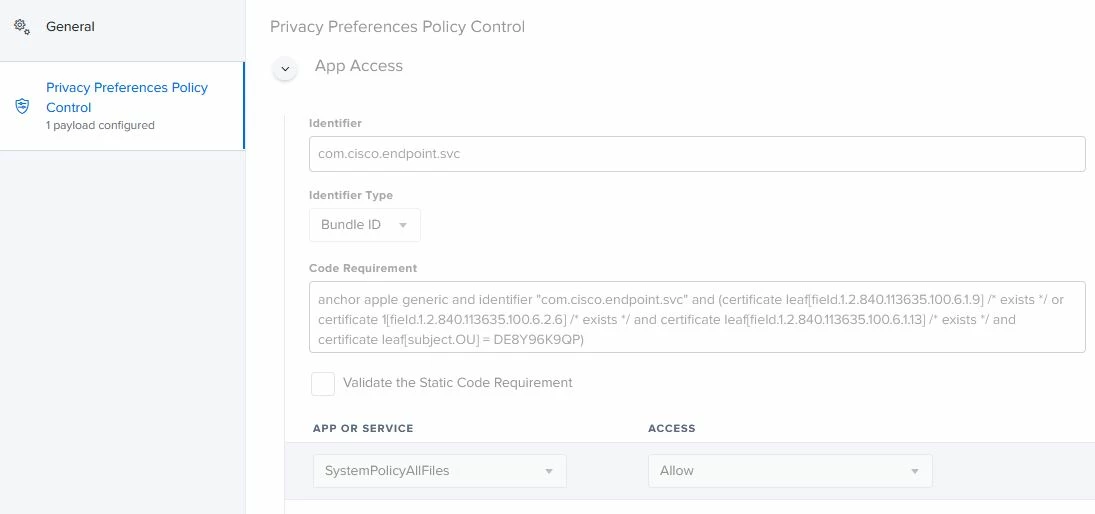Click the 'APP OR SERVICE' column header
This screenshot has height=514, width=1095.
pos(363,428)
